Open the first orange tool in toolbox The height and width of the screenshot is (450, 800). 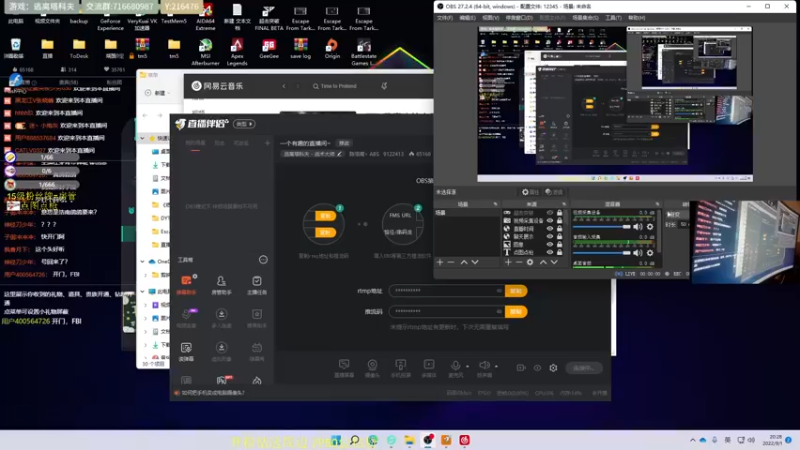coord(186,284)
